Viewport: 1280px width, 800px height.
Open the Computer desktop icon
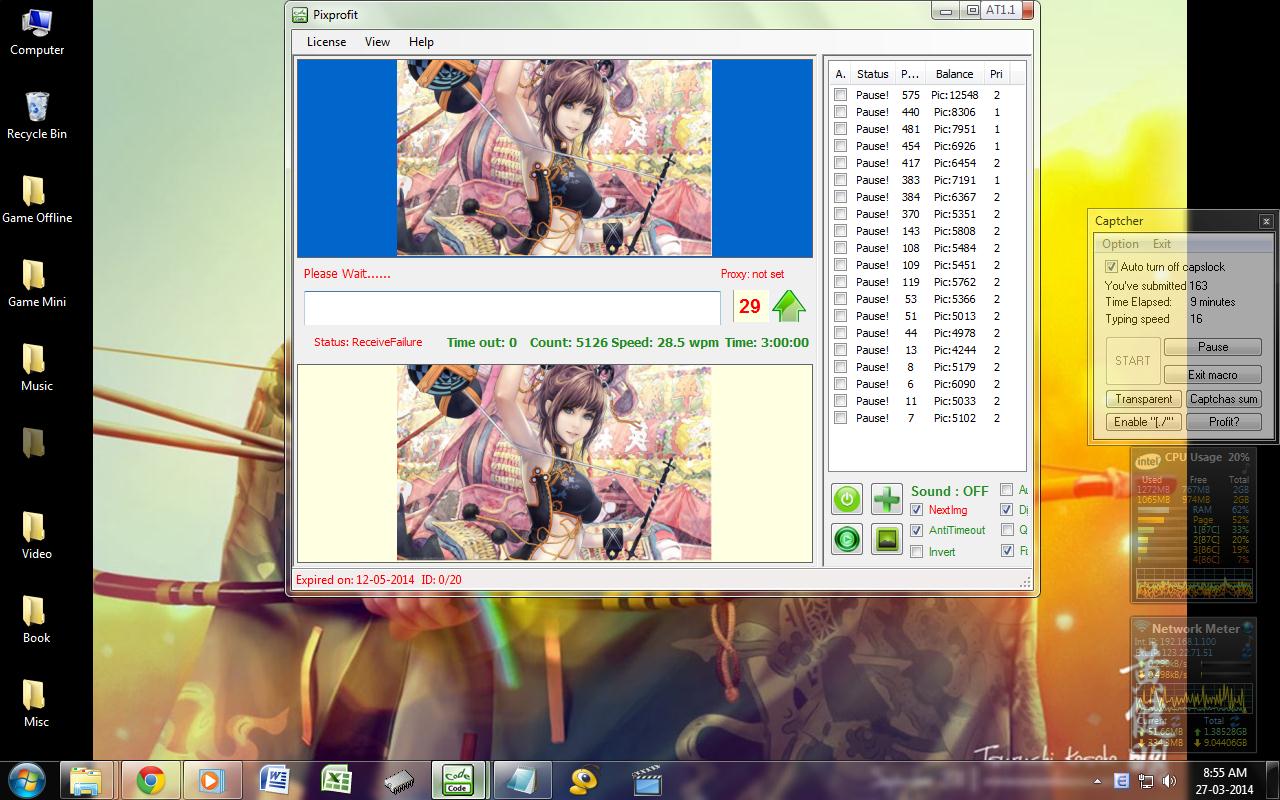[x=37, y=31]
